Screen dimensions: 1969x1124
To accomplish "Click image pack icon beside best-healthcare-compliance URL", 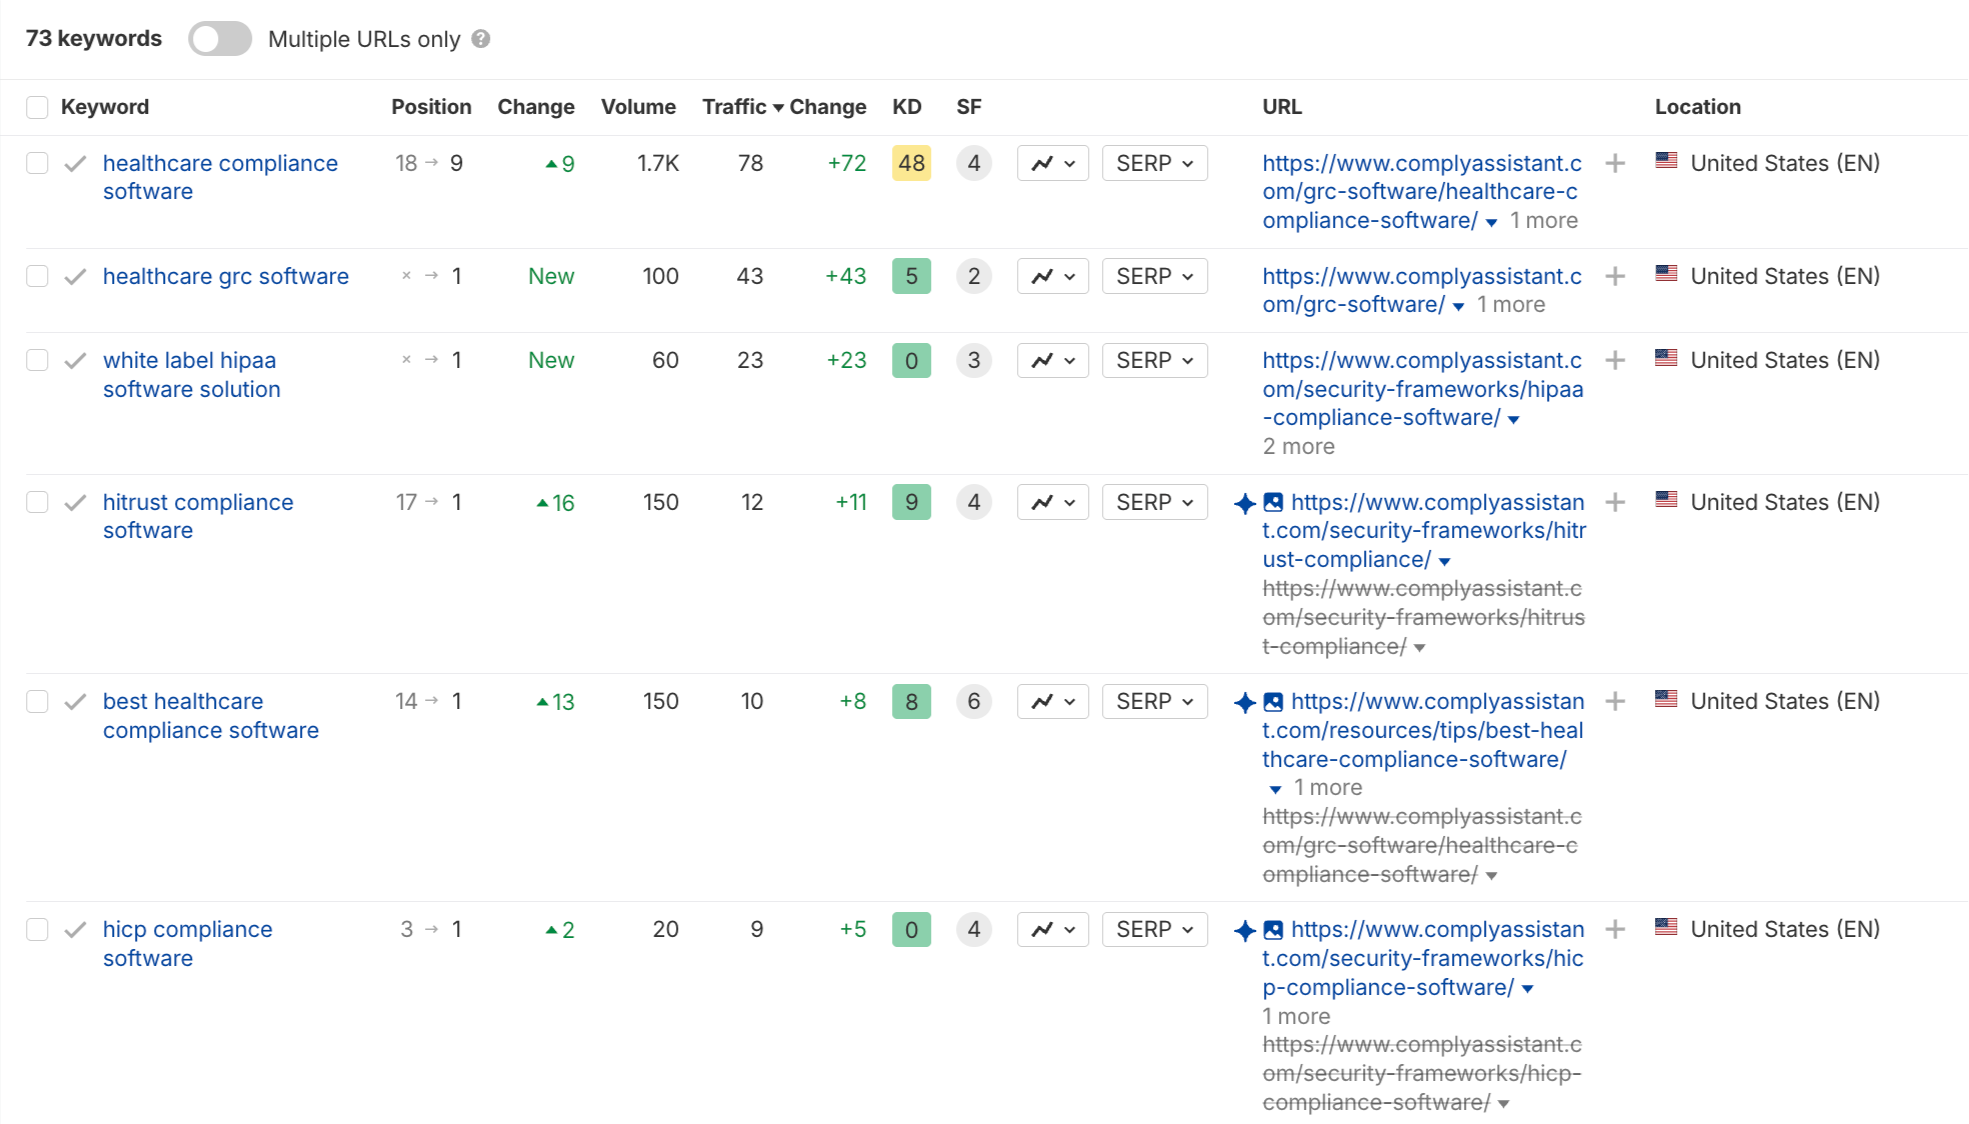I will (x=1273, y=701).
